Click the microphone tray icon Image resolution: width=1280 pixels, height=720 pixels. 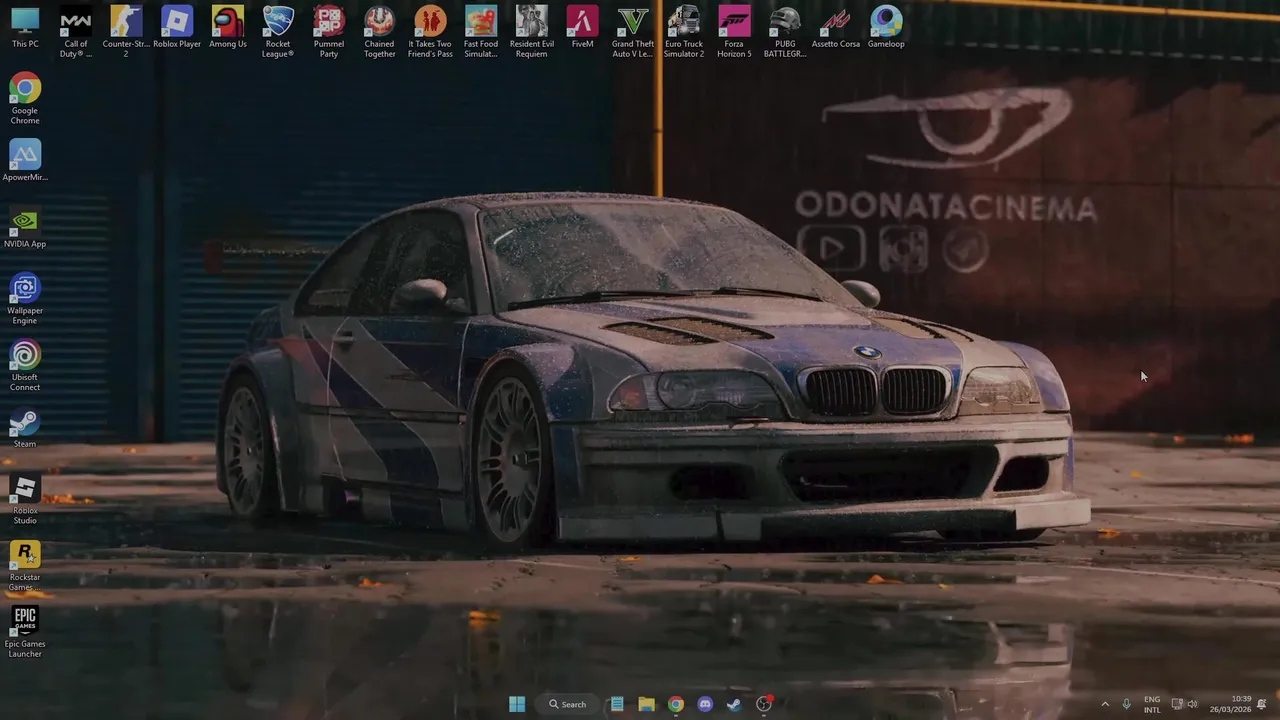[1127, 704]
